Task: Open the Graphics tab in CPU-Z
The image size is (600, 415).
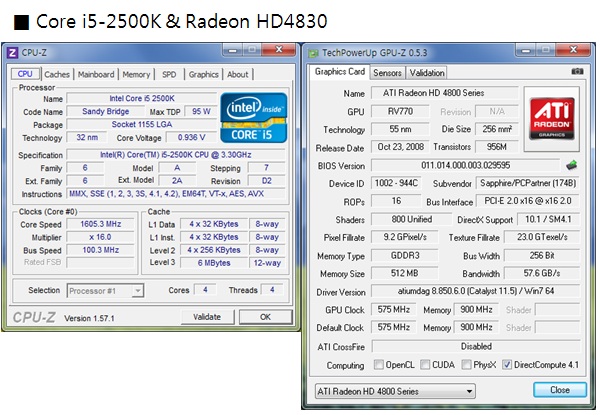Action: [204, 74]
